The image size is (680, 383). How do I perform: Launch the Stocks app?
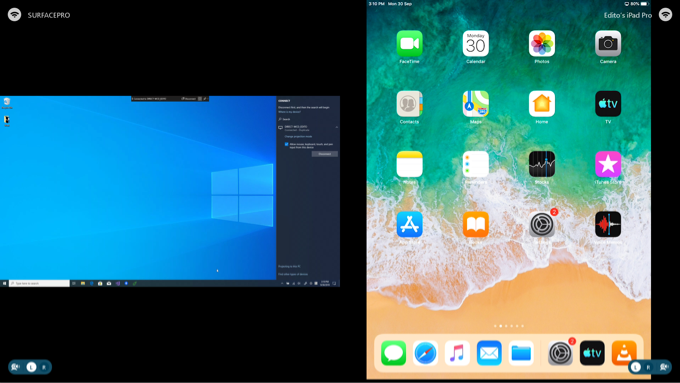point(542,164)
